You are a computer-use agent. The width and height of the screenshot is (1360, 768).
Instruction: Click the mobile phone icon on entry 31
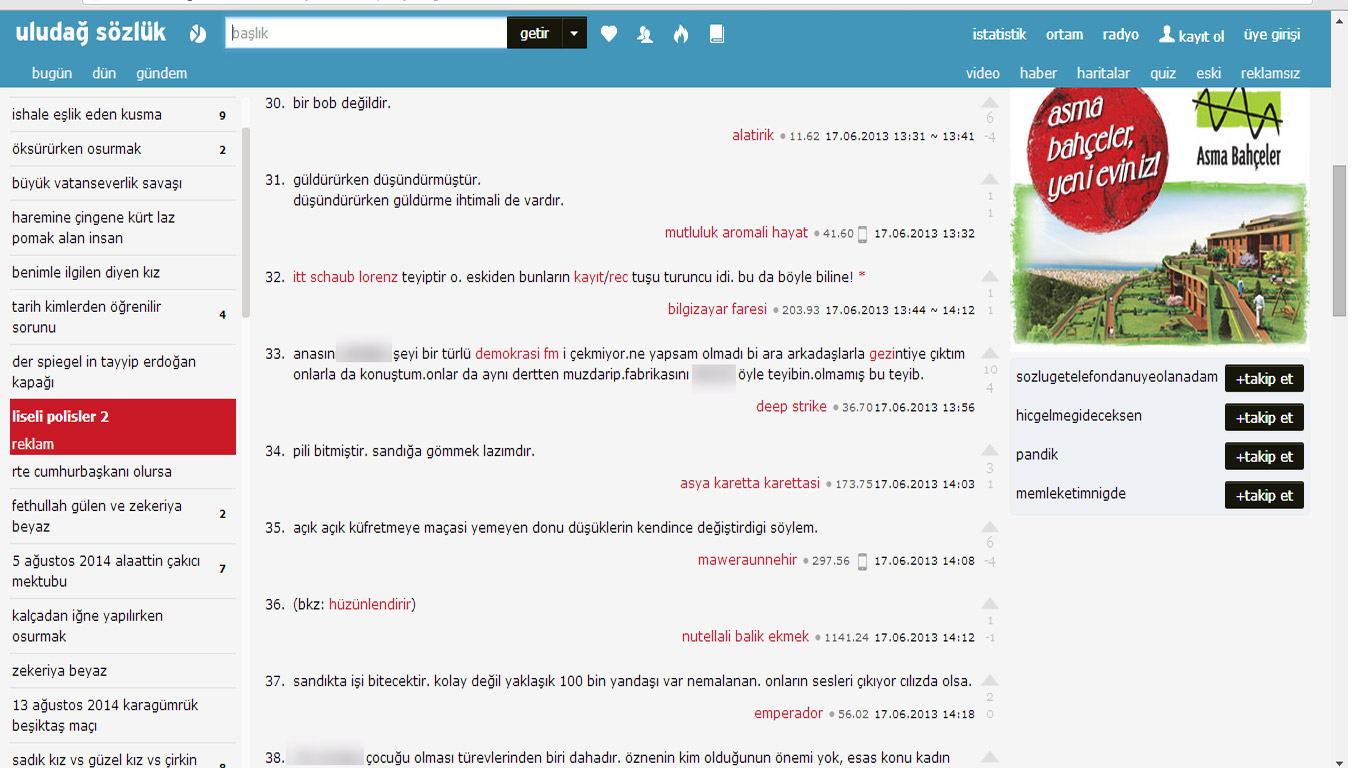pyautogui.click(x=863, y=234)
